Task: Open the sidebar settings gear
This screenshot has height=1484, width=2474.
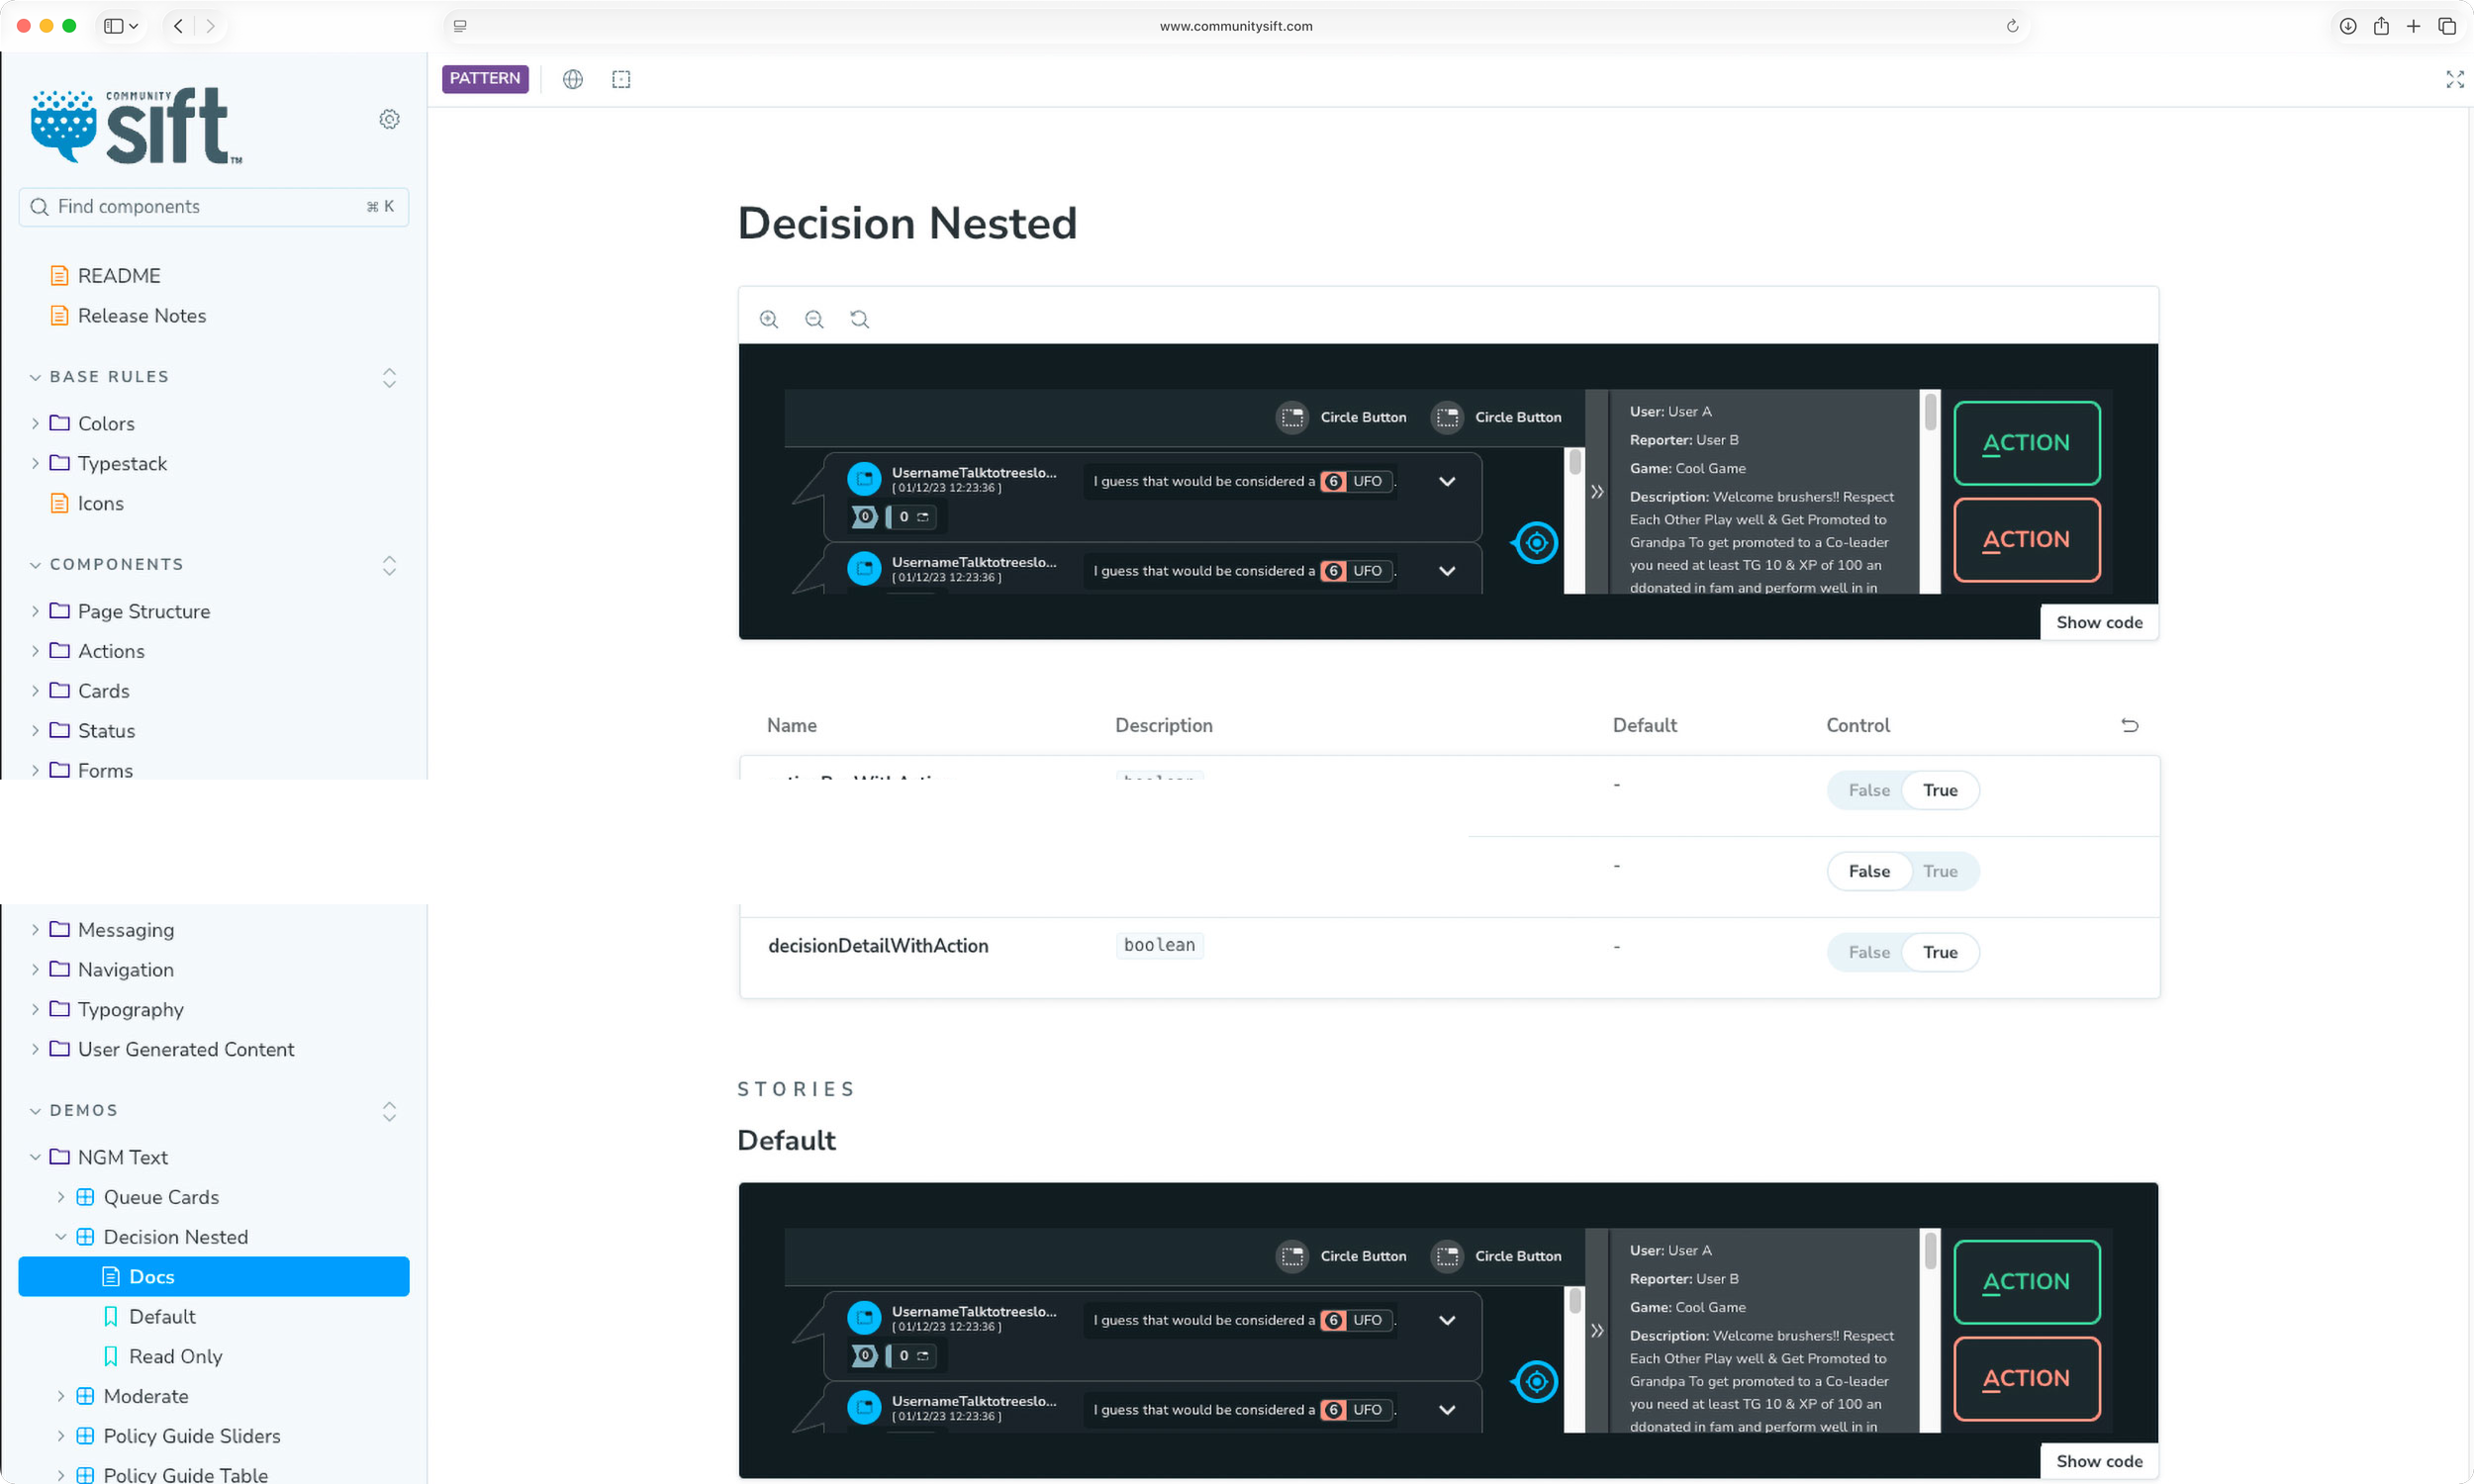Action: [389, 119]
